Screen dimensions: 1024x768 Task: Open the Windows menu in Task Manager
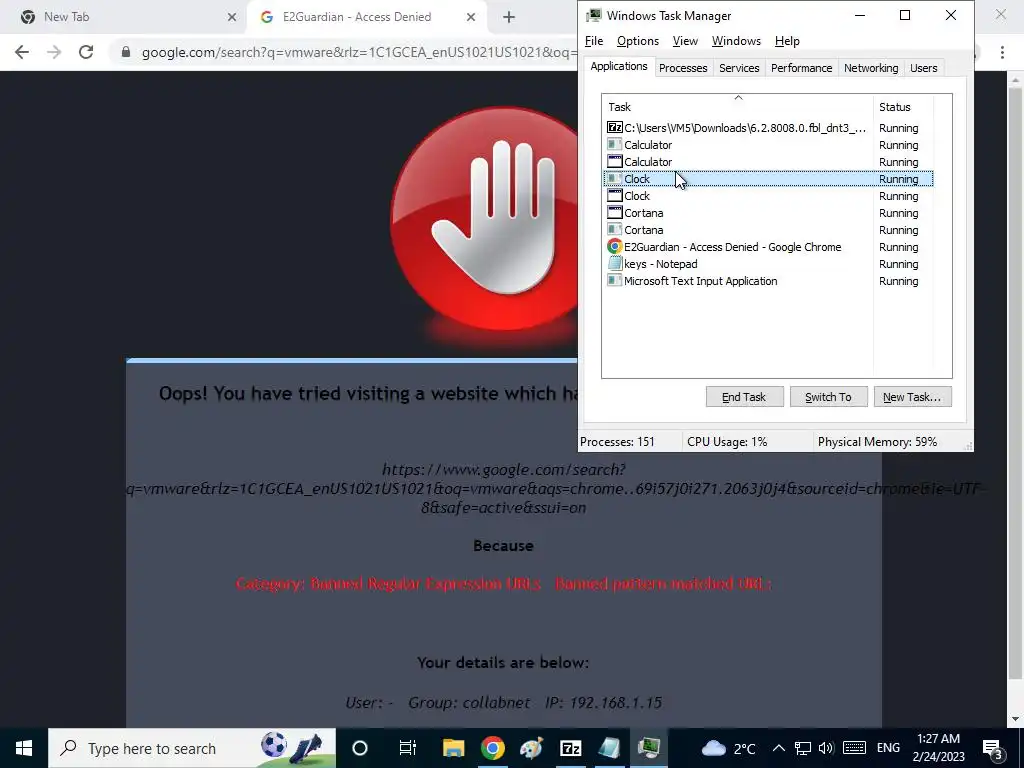[736, 41]
